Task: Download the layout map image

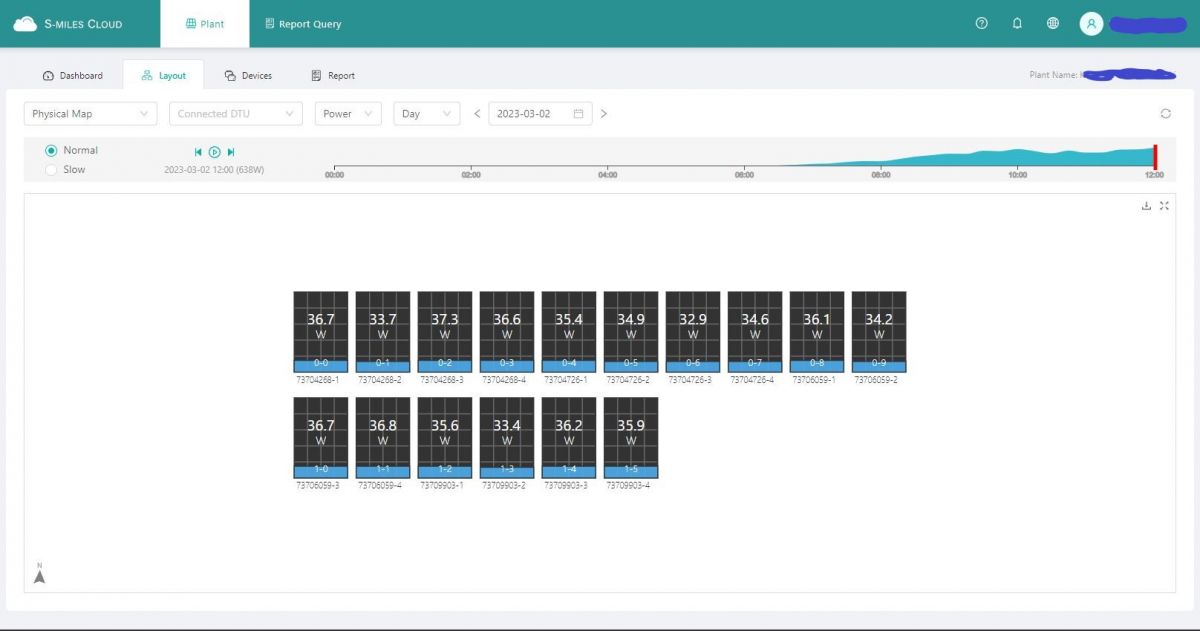Action: click(x=1146, y=206)
